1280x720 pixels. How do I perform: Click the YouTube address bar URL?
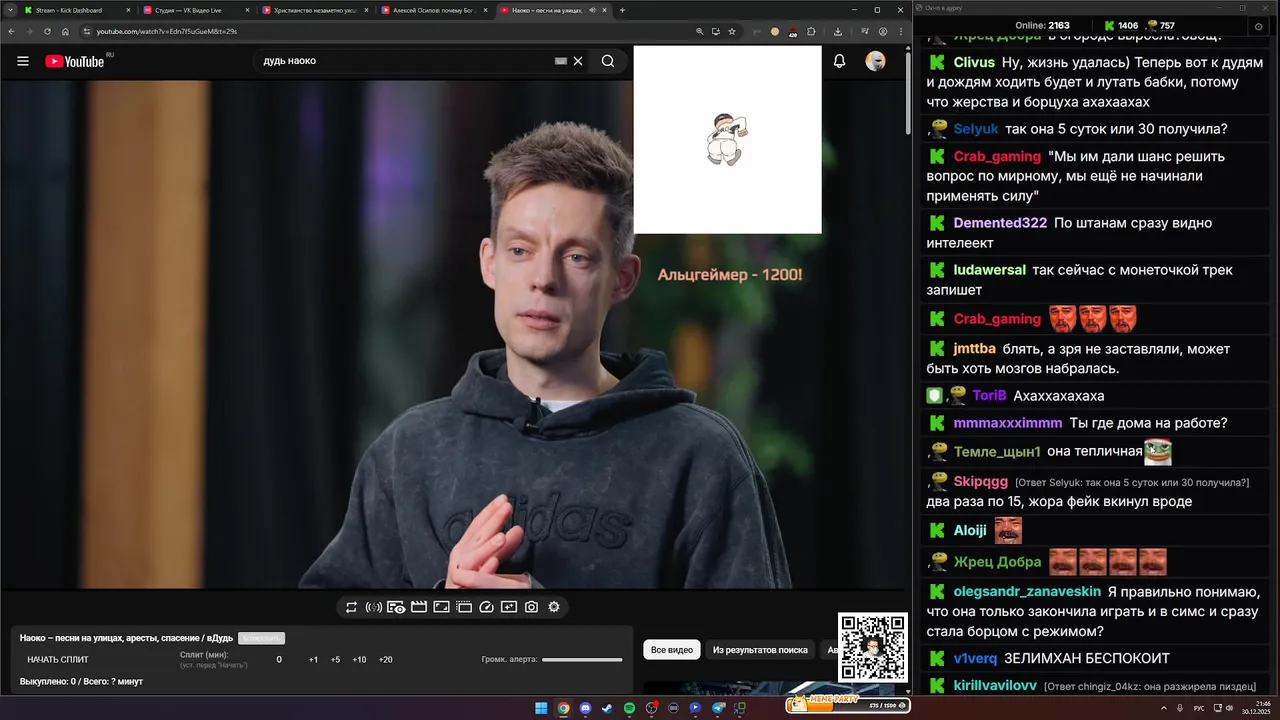click(x=167, y=31)
